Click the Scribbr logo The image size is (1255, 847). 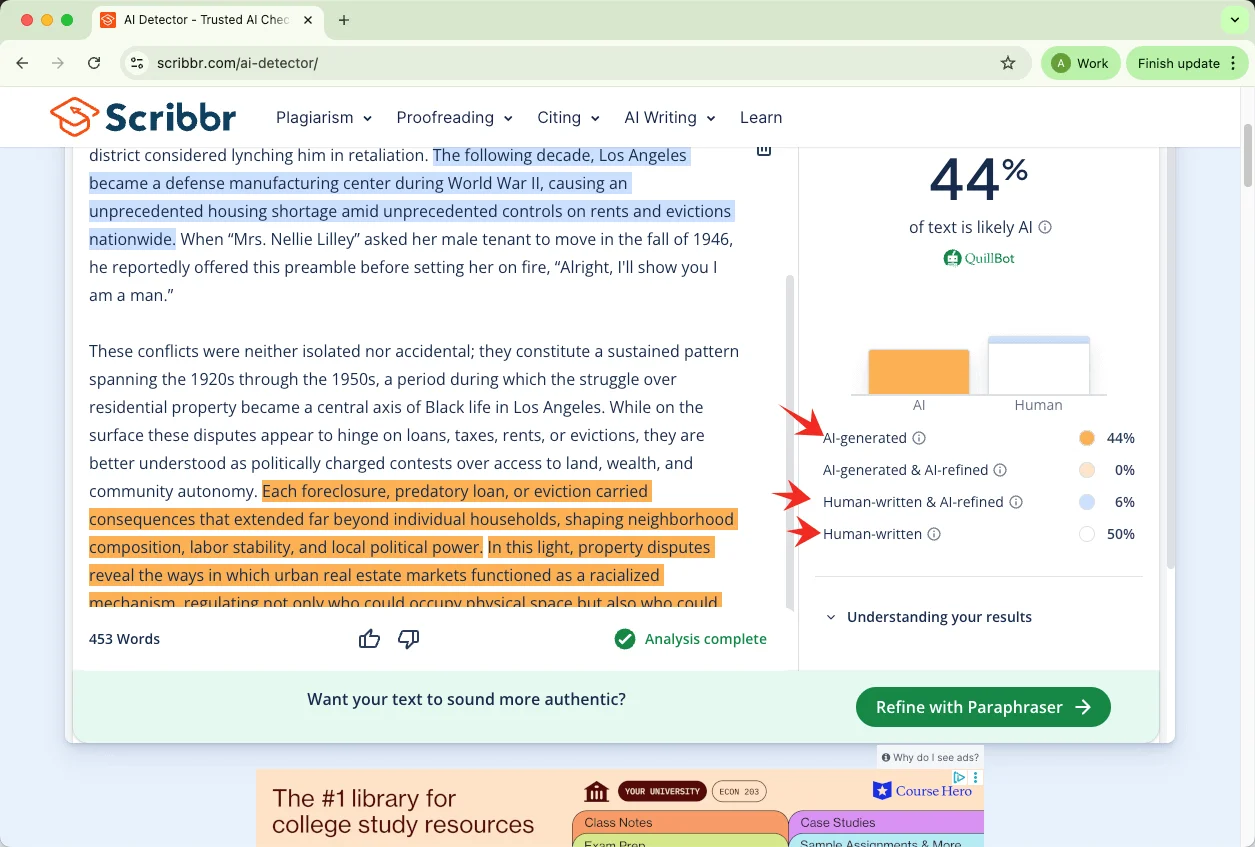tap(143, 117)
